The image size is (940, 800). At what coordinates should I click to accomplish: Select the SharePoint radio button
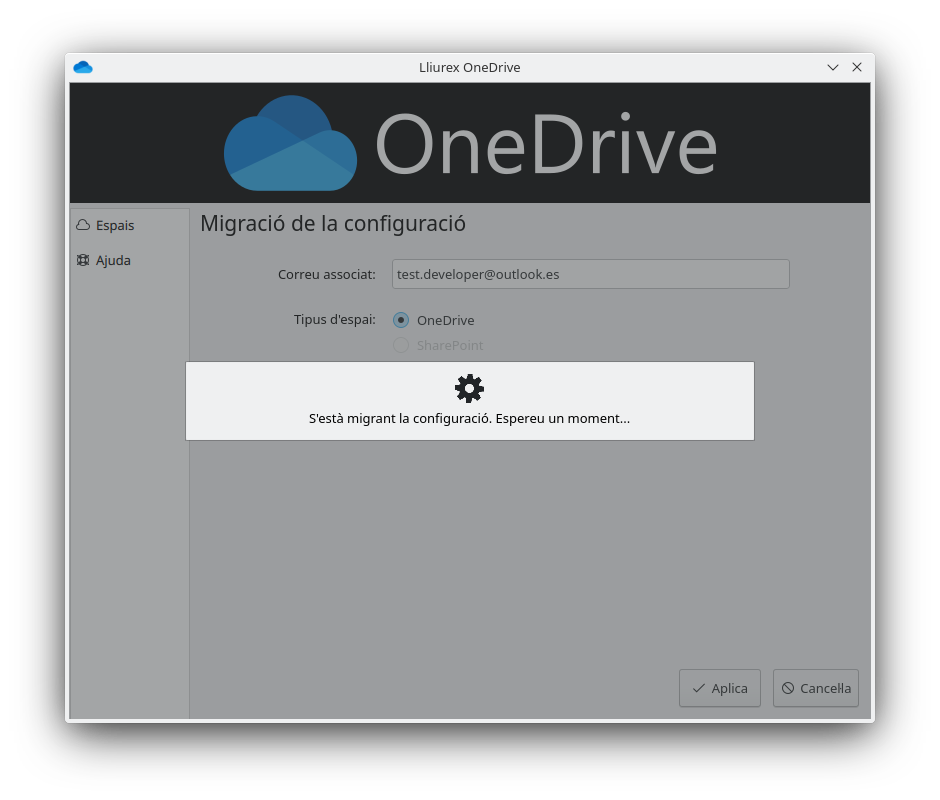(x=401, y=345)
